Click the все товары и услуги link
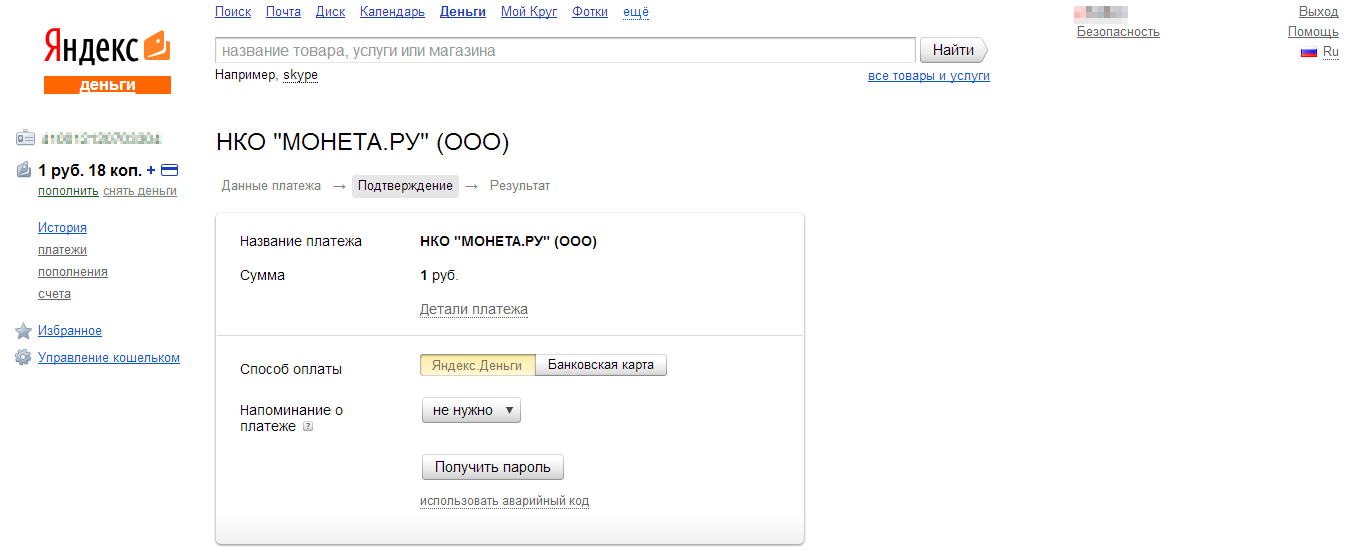 [x=929, y=76]
